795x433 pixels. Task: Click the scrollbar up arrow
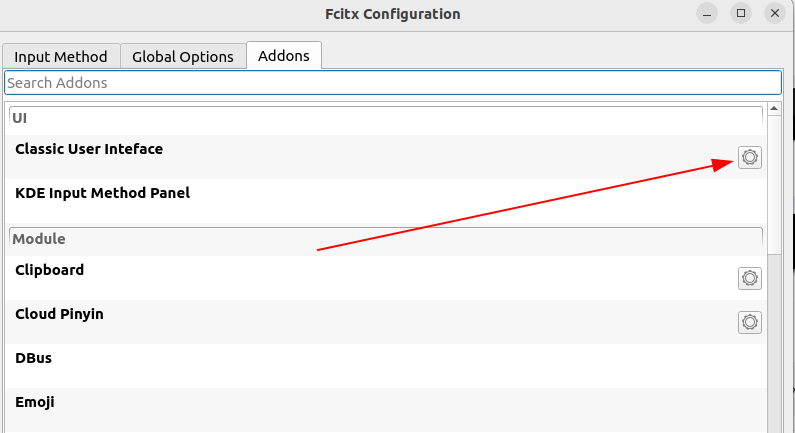pyautogui.click(x=774, y=109)
